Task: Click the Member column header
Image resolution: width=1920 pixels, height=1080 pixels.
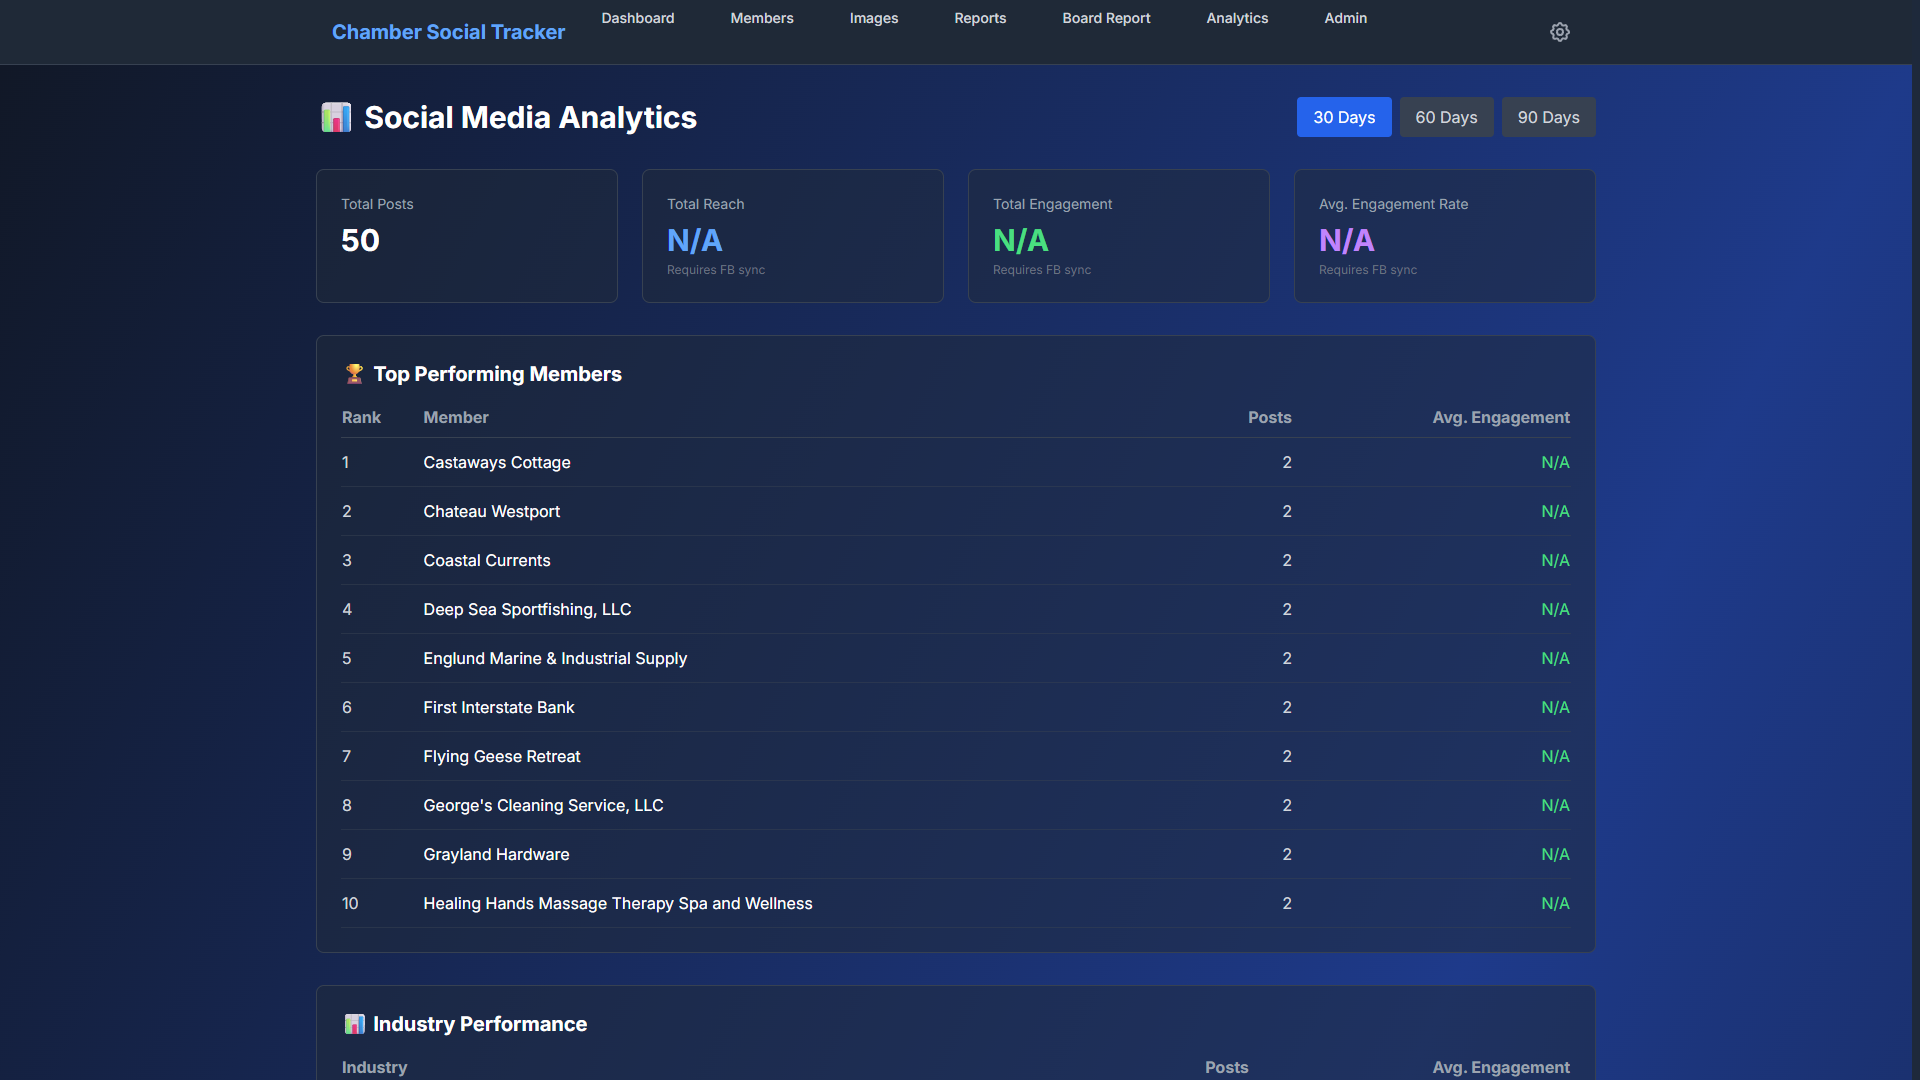Action: tap(456, 417)
